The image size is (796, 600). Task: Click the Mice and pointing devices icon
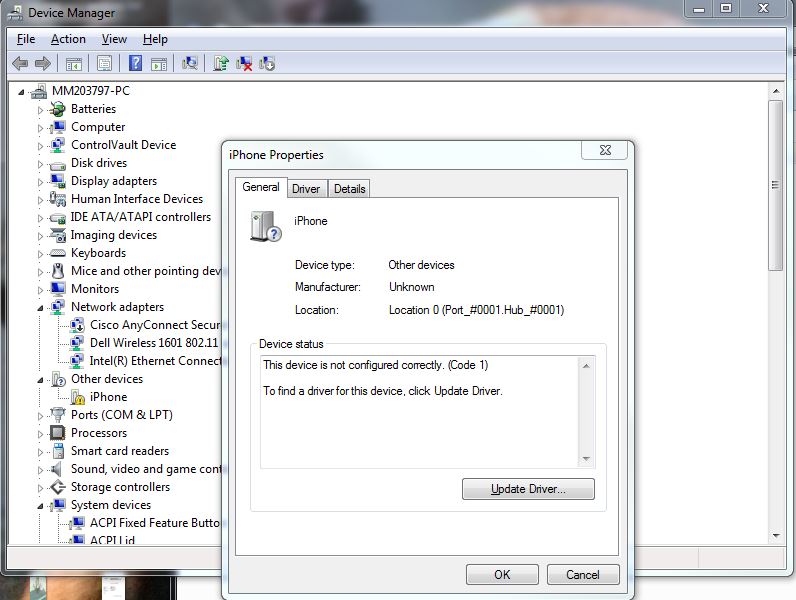point(58,271)
